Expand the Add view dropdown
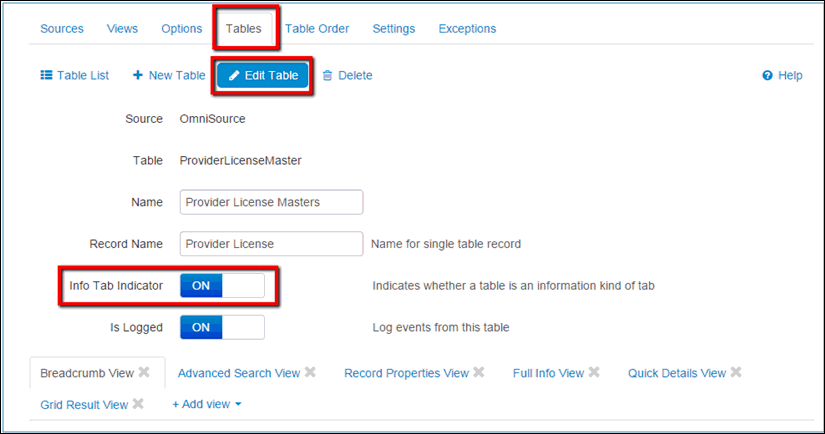 [x=207, y=404]
